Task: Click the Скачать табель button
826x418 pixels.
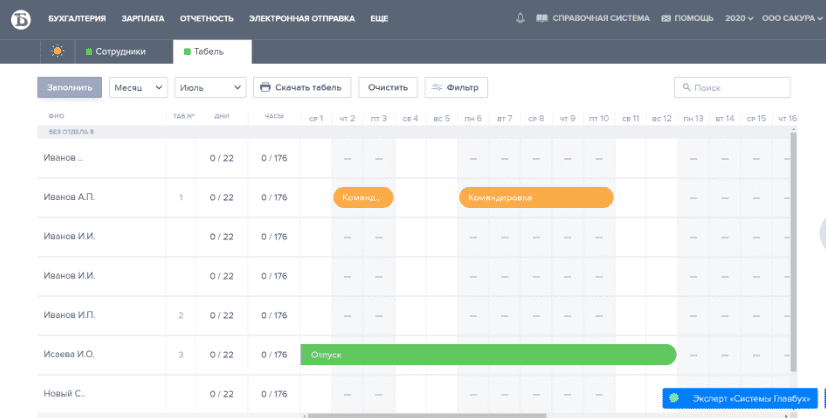Action: coord(302,88)
